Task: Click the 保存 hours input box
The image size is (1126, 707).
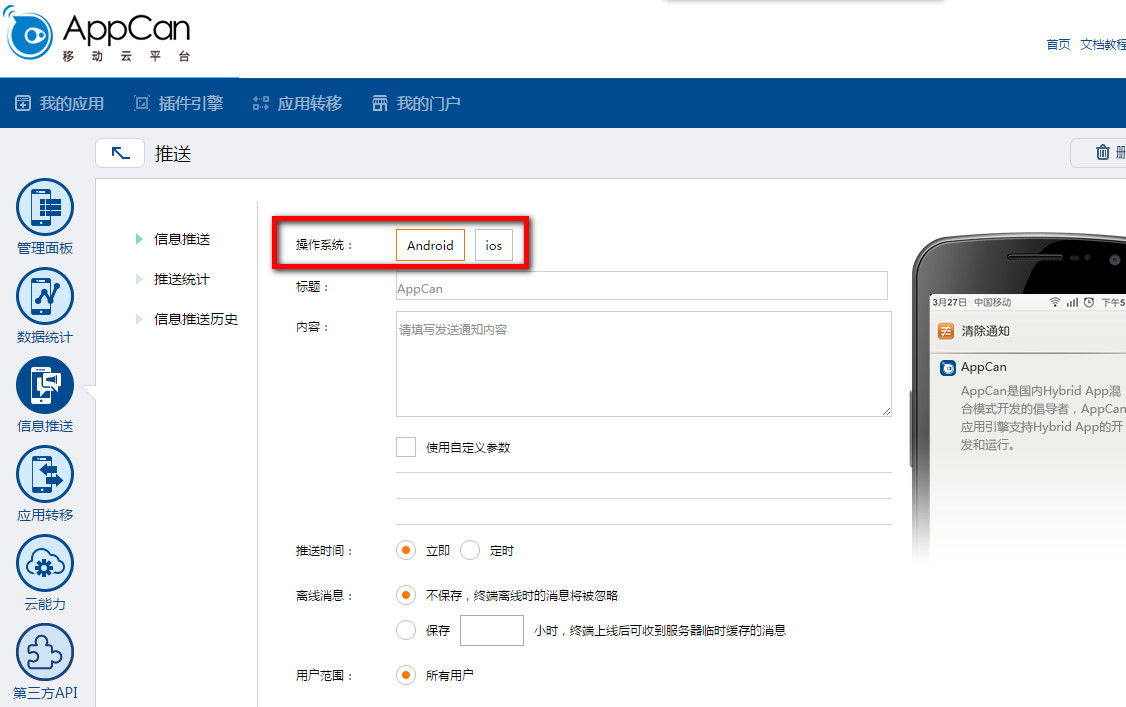Action: pyautogui.click(x=492, y=630)
